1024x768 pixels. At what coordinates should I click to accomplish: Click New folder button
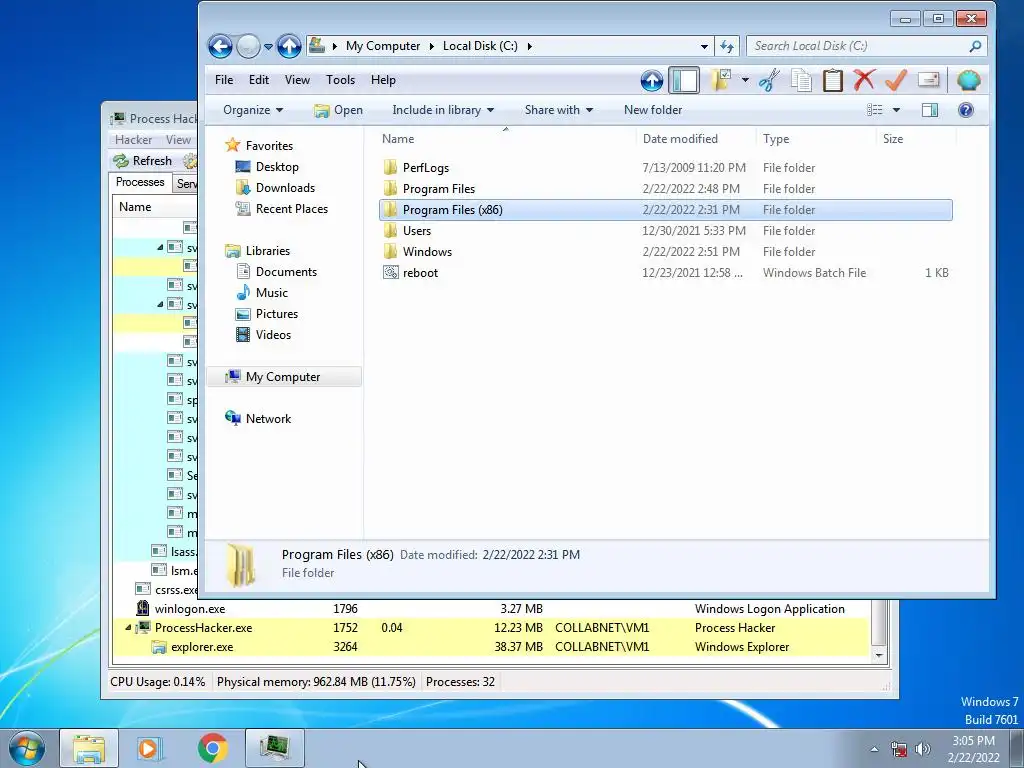653,110
